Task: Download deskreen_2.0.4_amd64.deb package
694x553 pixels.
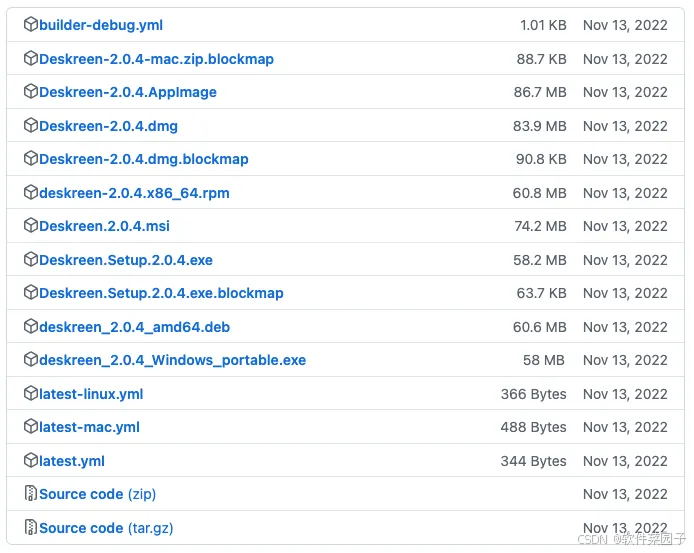Action: (135, 327)
